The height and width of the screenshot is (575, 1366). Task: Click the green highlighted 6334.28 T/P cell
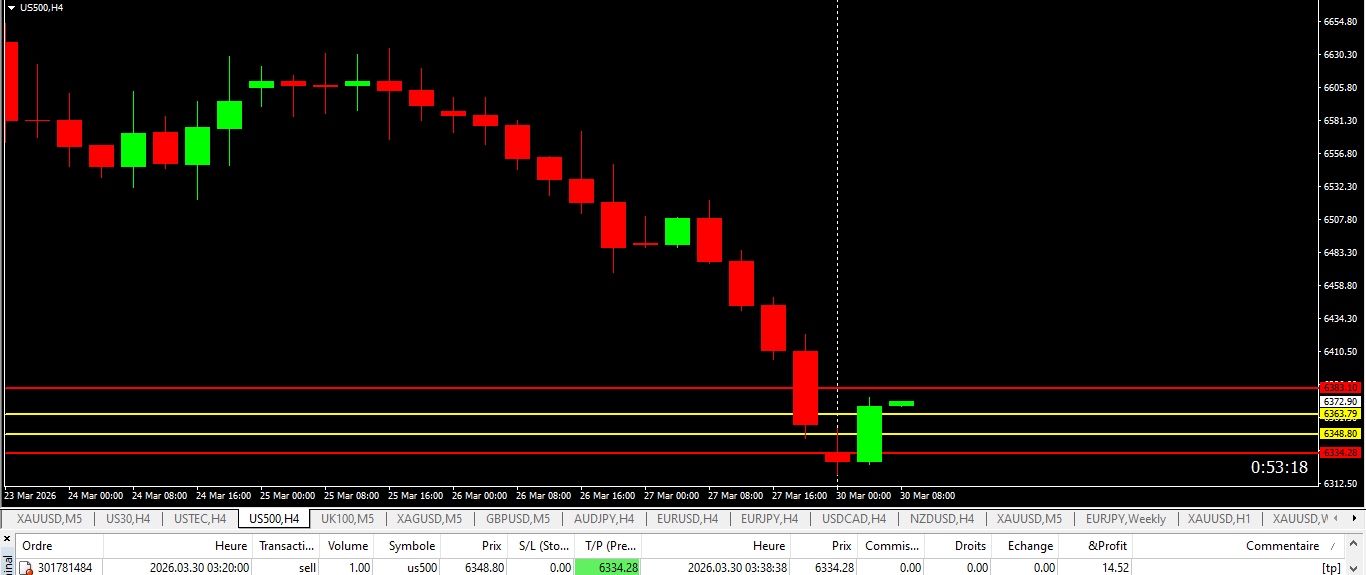click(x=608, y=567)
